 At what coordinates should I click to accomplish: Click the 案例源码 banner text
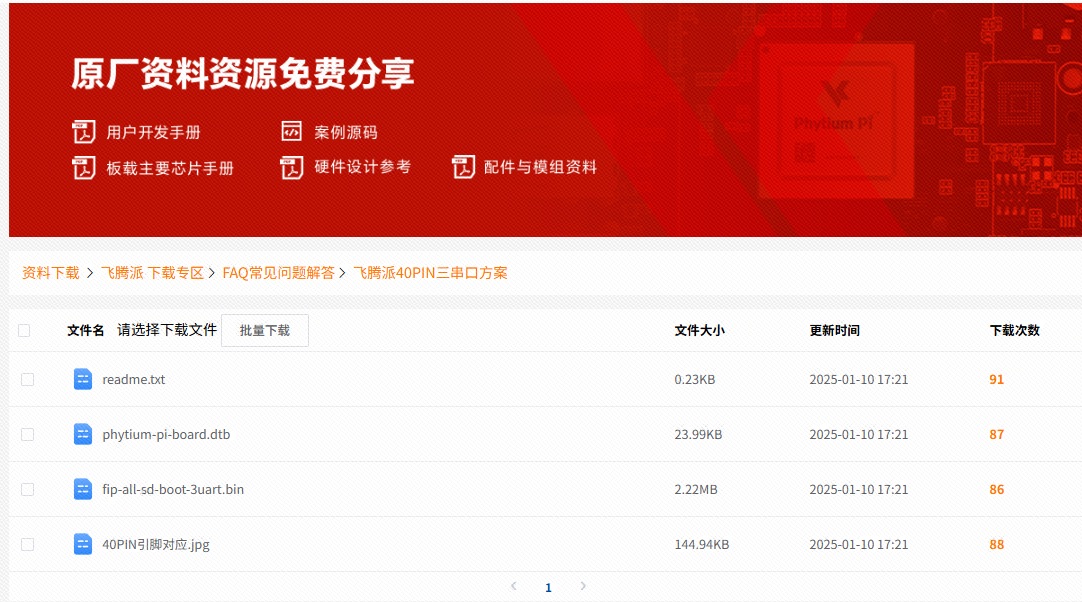(346, 132)
